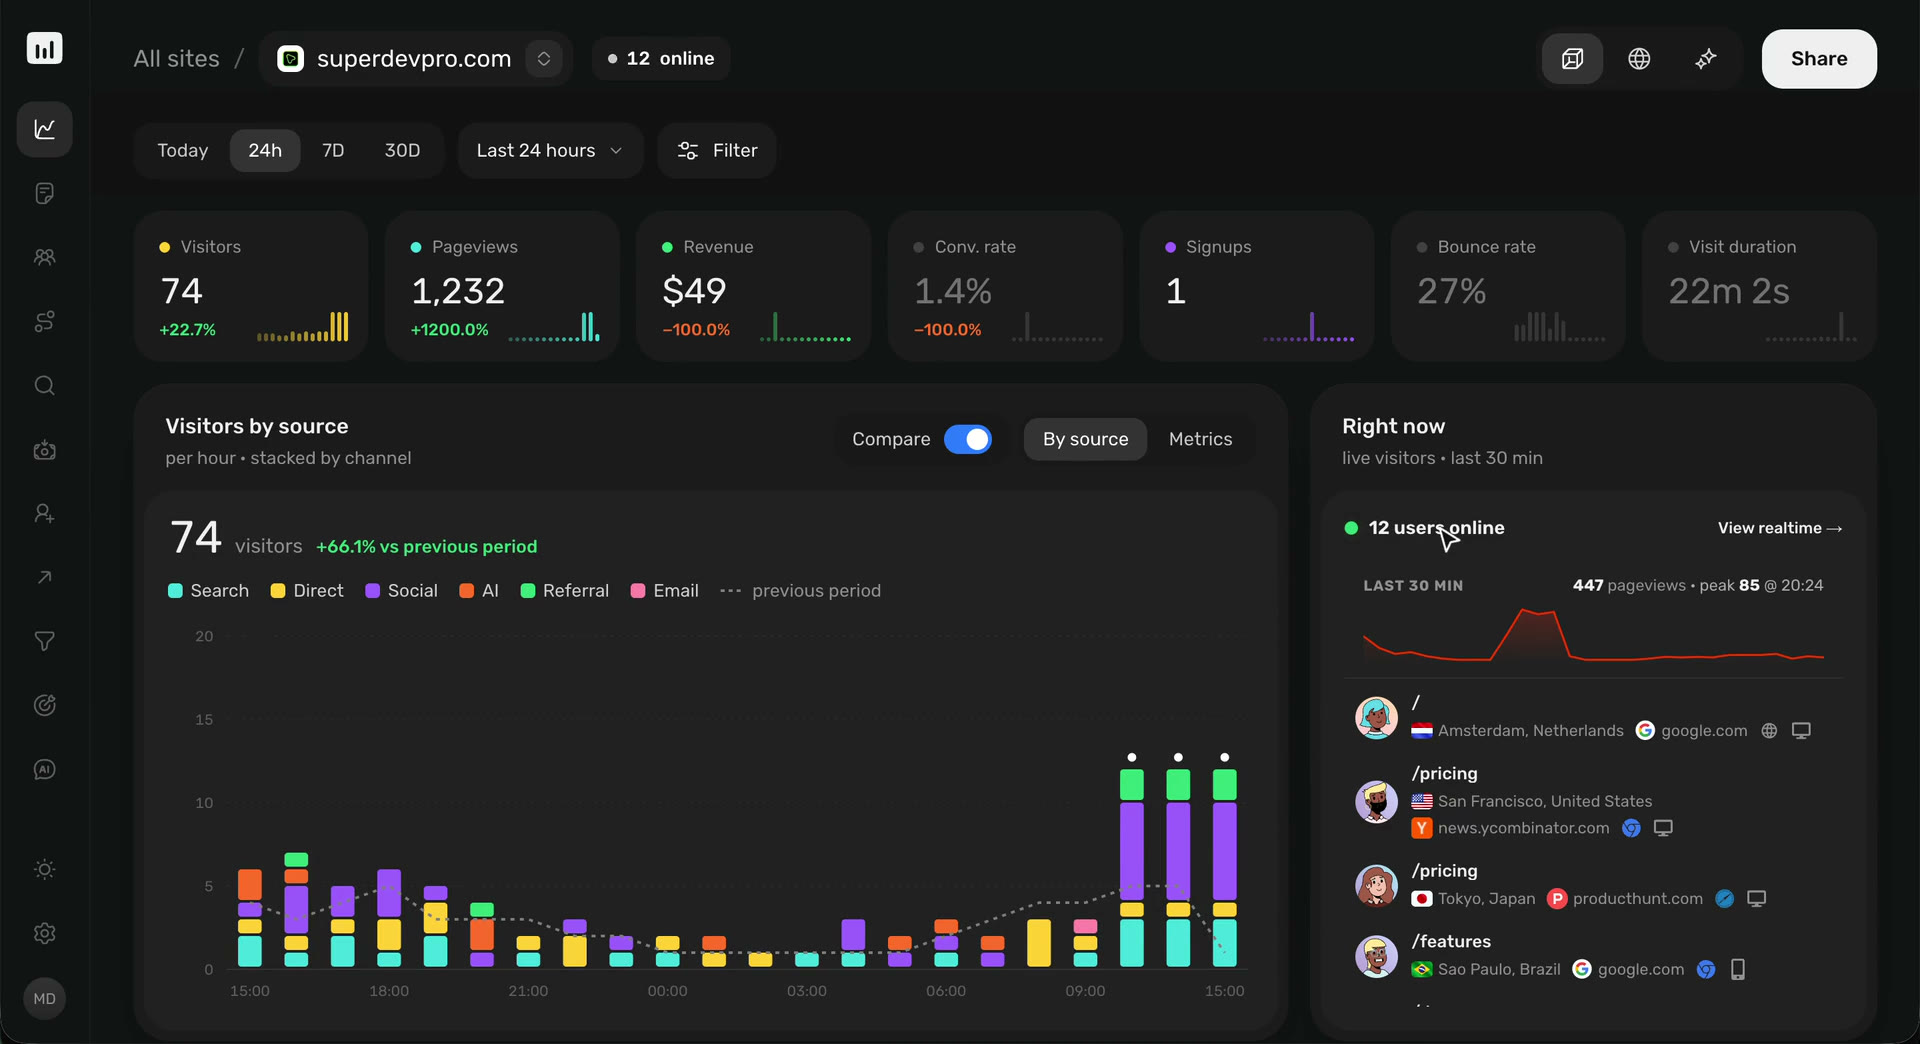Select the 30D time range tab
1920x1044 pixels.
point(402,150)
